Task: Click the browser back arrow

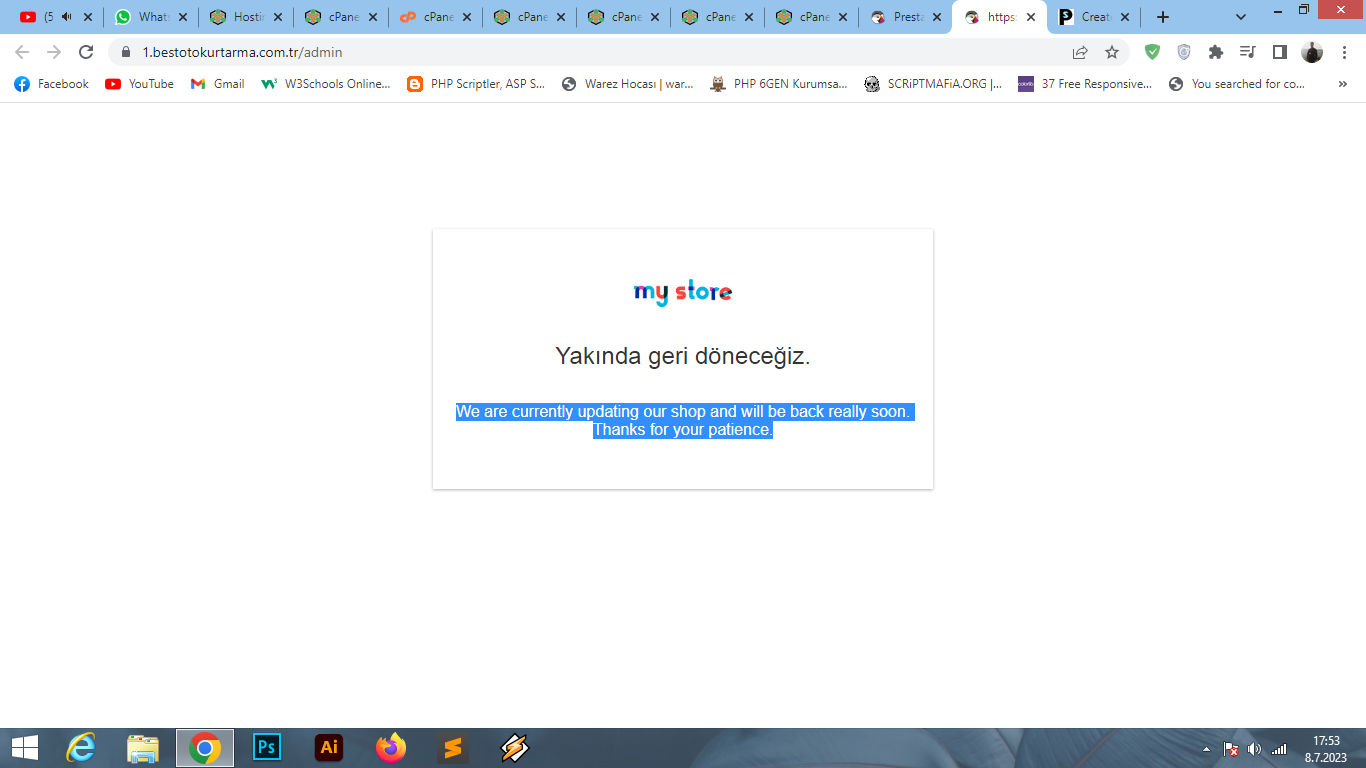Action: click(22, 52)
